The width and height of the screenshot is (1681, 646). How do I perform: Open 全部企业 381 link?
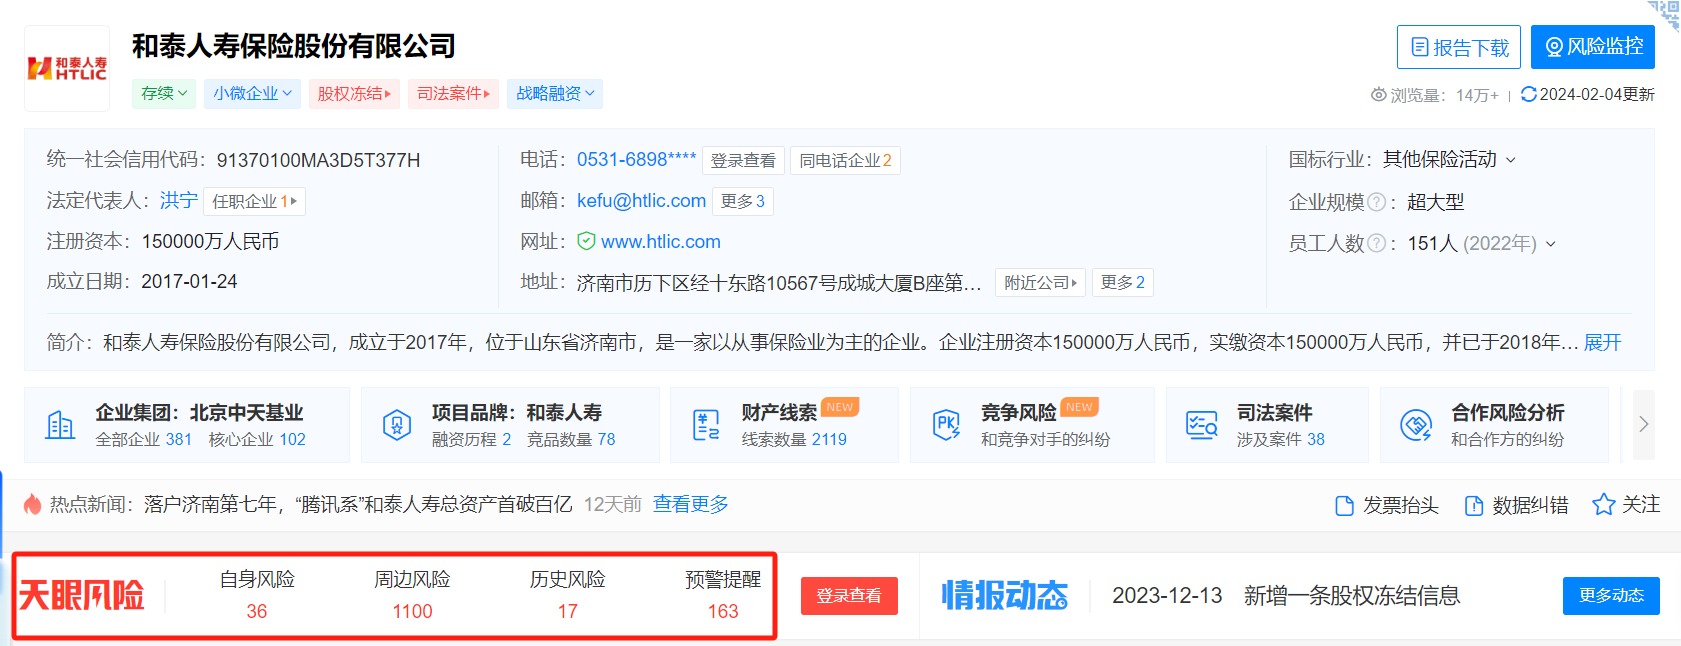144,439
